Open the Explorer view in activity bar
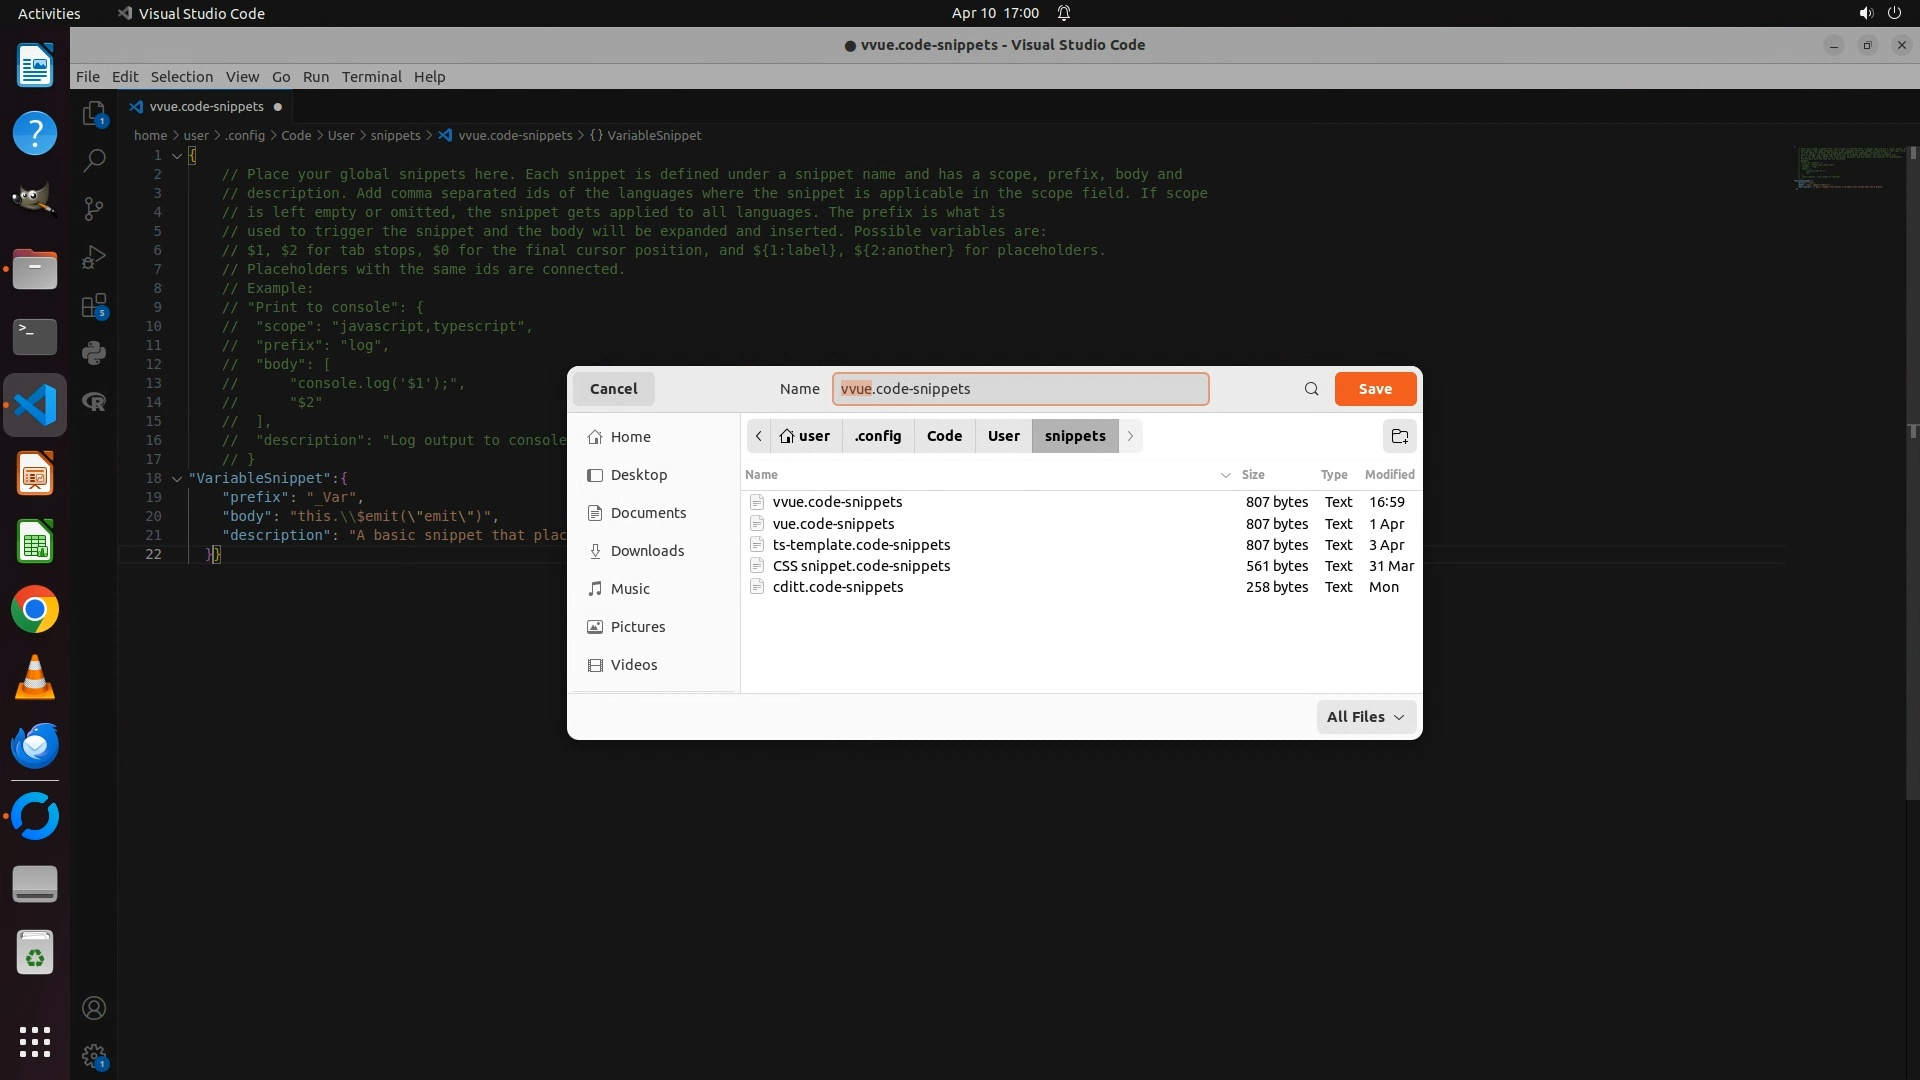This screenshot has width=1920, height=1080. pos(94,113)
